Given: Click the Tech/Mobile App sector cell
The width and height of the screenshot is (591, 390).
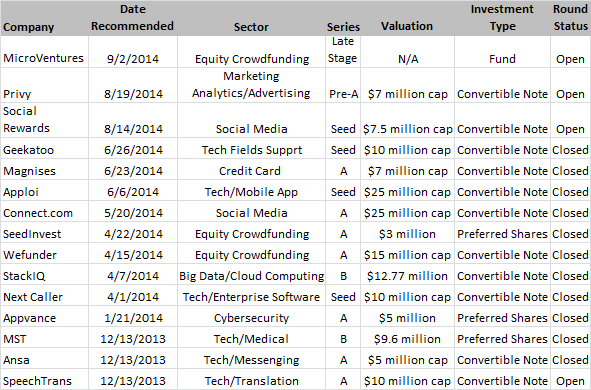Looking at the screenshot, I should click(x=251, y=191).
